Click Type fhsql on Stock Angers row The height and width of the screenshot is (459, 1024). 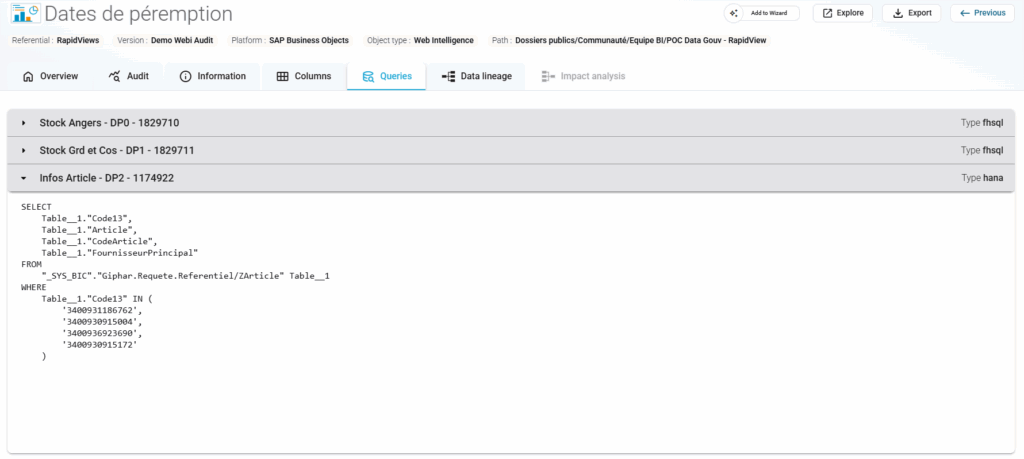pyautogui.click(x=982, y=123)
